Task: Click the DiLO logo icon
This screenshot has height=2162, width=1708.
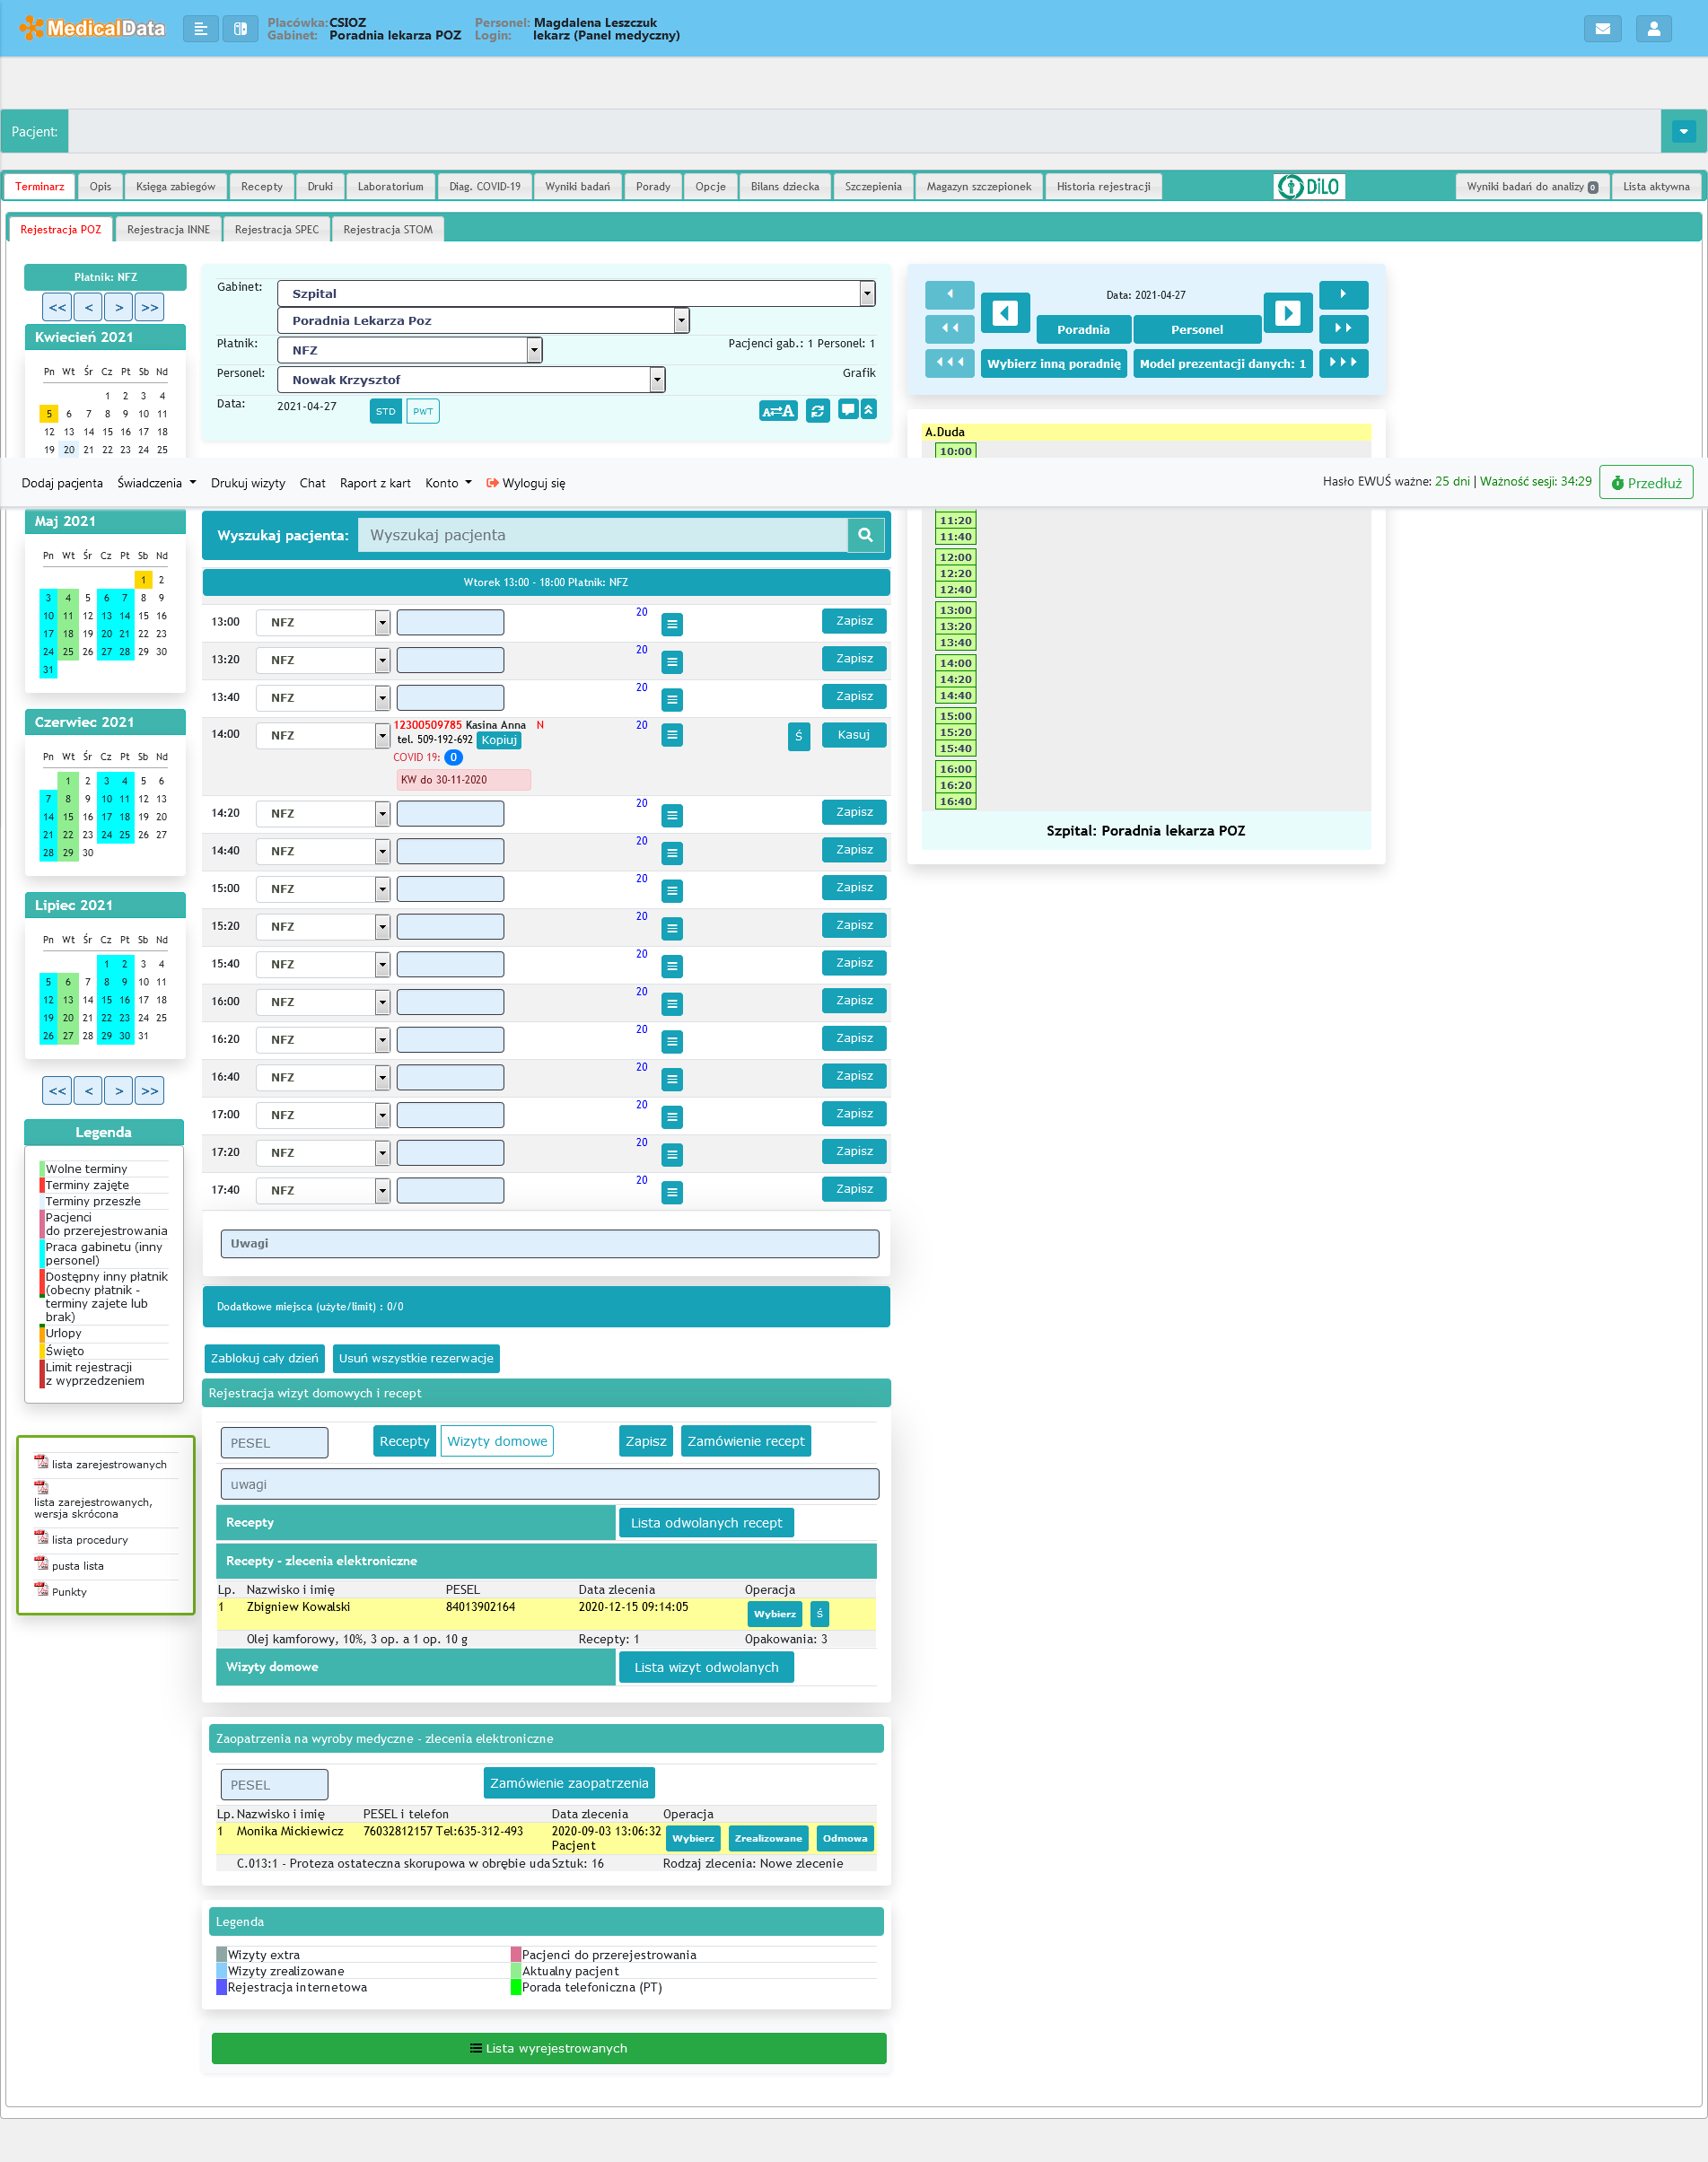Action: pyautogui.click(x=1308, y=187)
